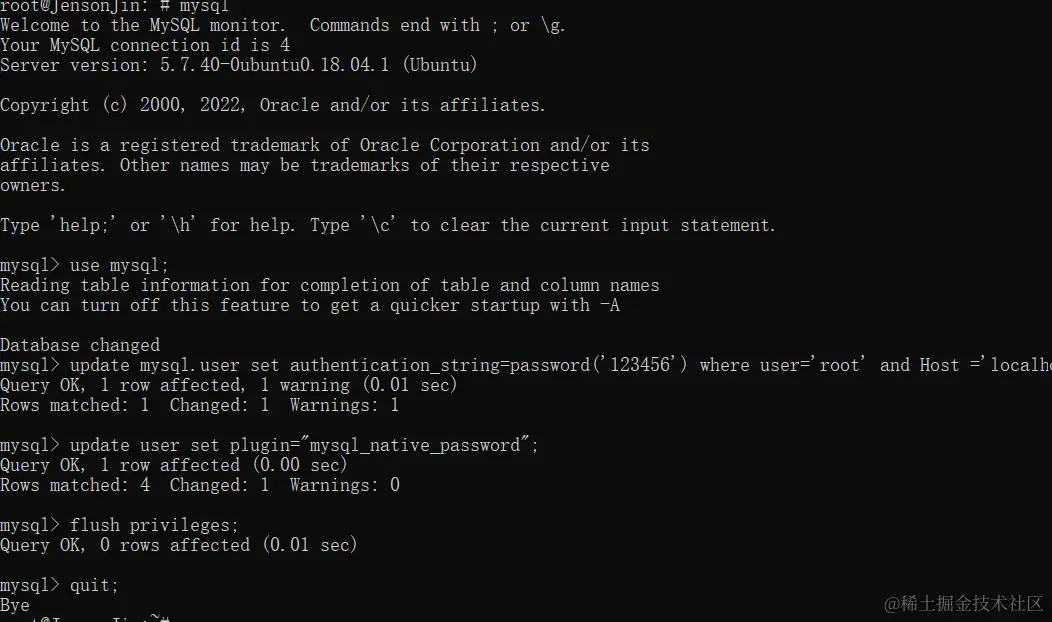The height and width of the screenshot is (622, 1052).
Task: Click the 'Reading table information' message
Action: [x=329, y=285]
